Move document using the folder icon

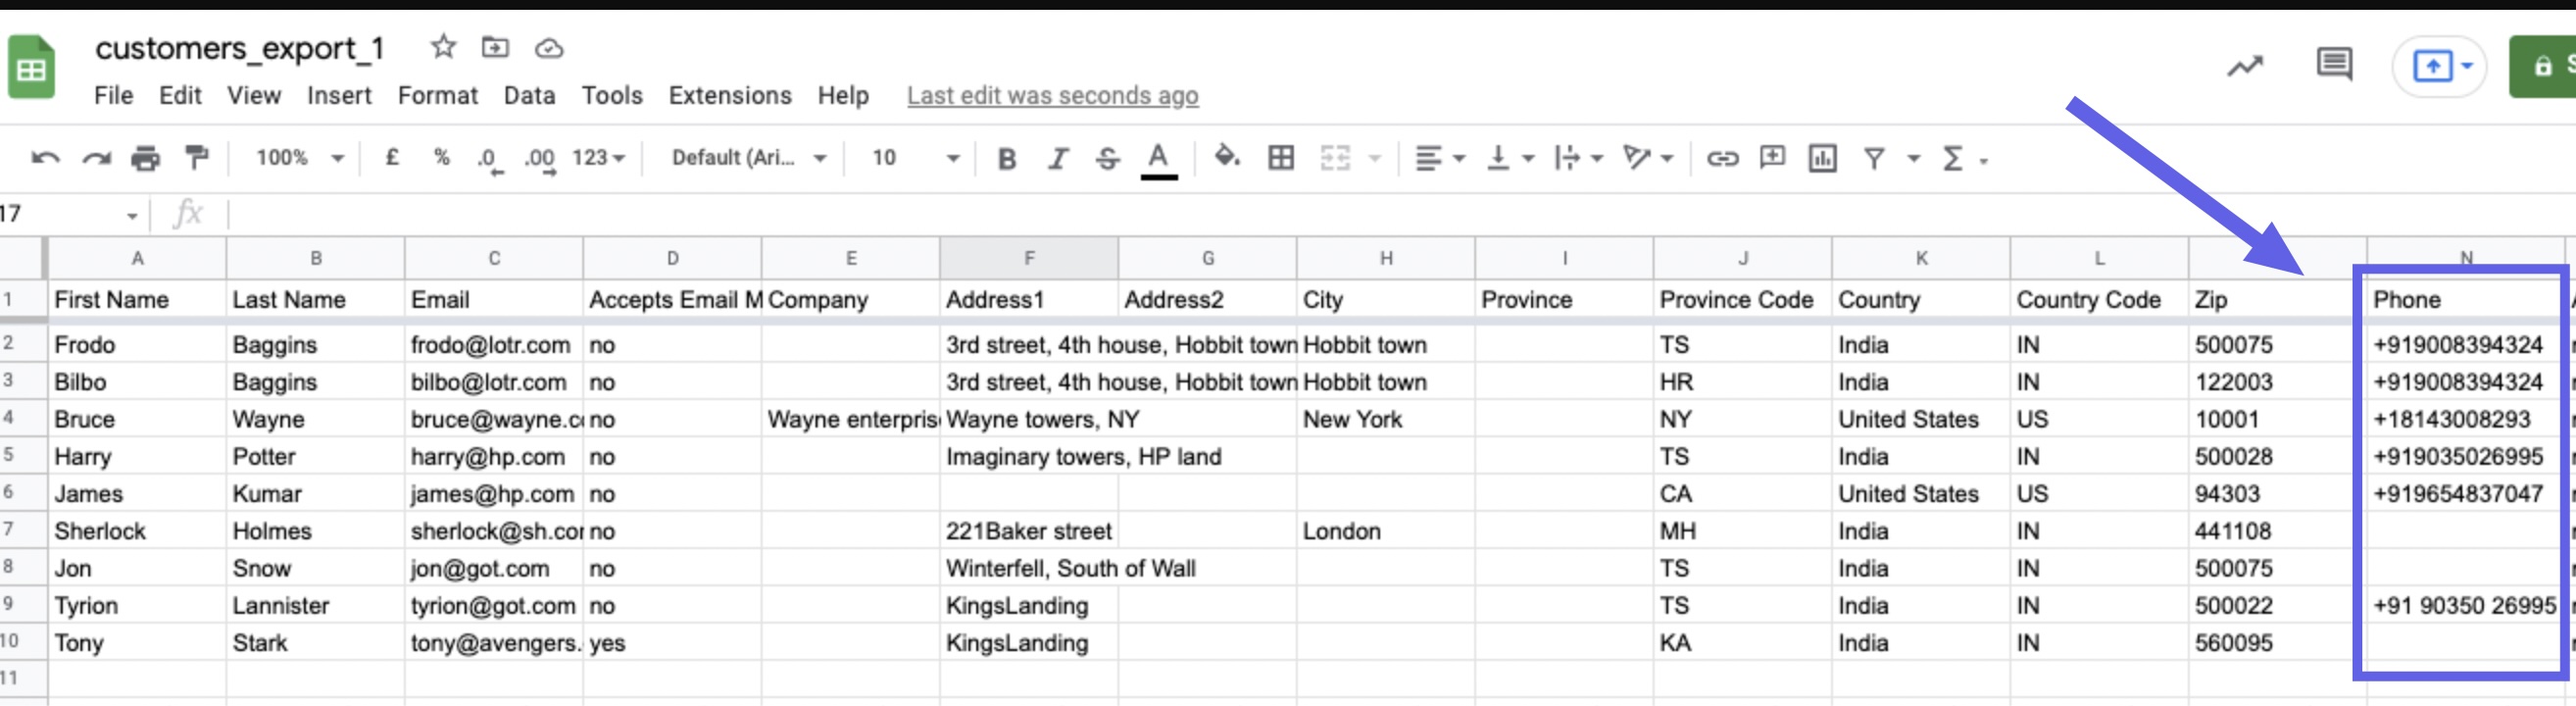[495, 47]
